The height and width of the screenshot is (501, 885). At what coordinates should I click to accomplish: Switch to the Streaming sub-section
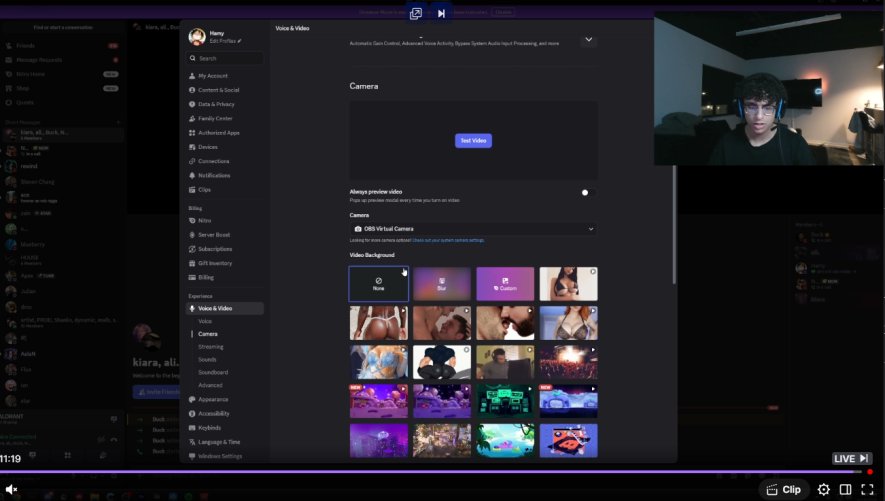pyautogui.click(x=211, y=347)
